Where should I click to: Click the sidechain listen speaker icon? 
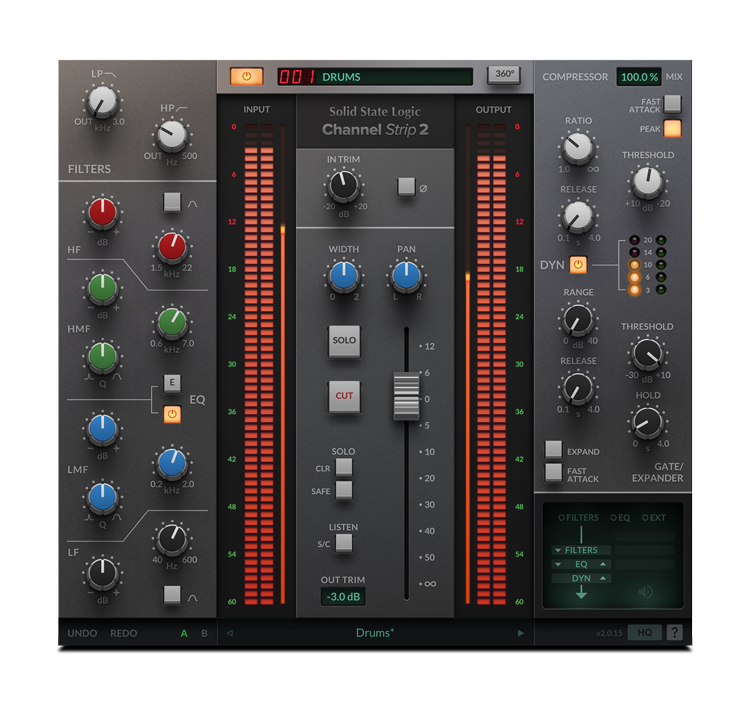[645, 592]
